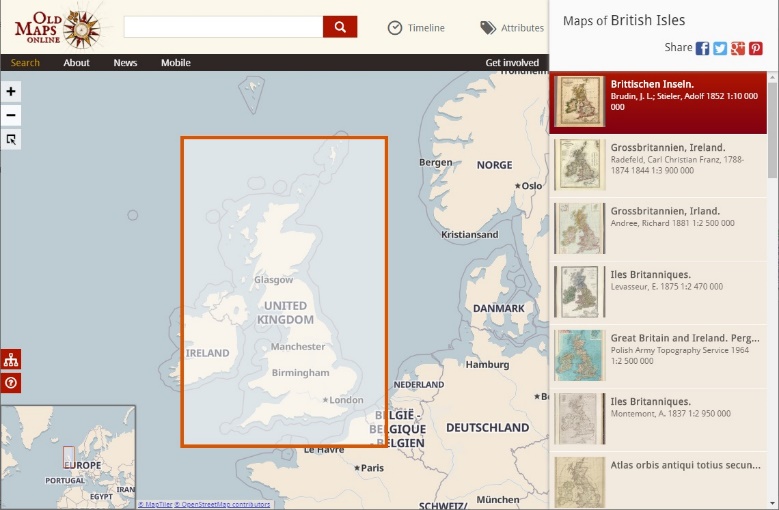Share on Facebook
Viewport: 779px width, 510px height.
click(x=702, y=48)
